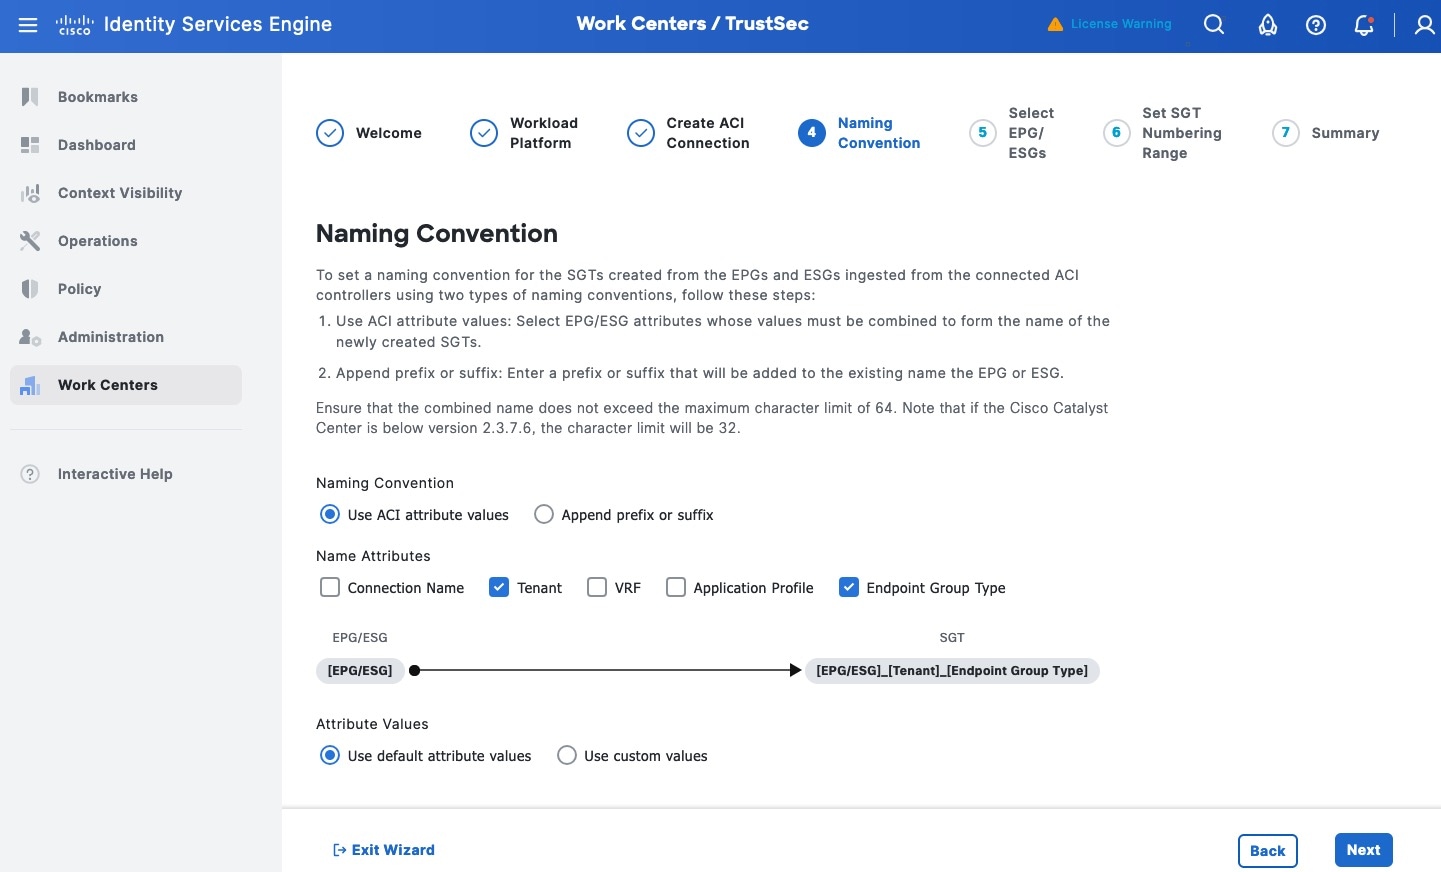This screenshot has width=1441, height=872.
Task: Click the Cisco logo in header
Action: pyautogui.click(x=75, y=25)
